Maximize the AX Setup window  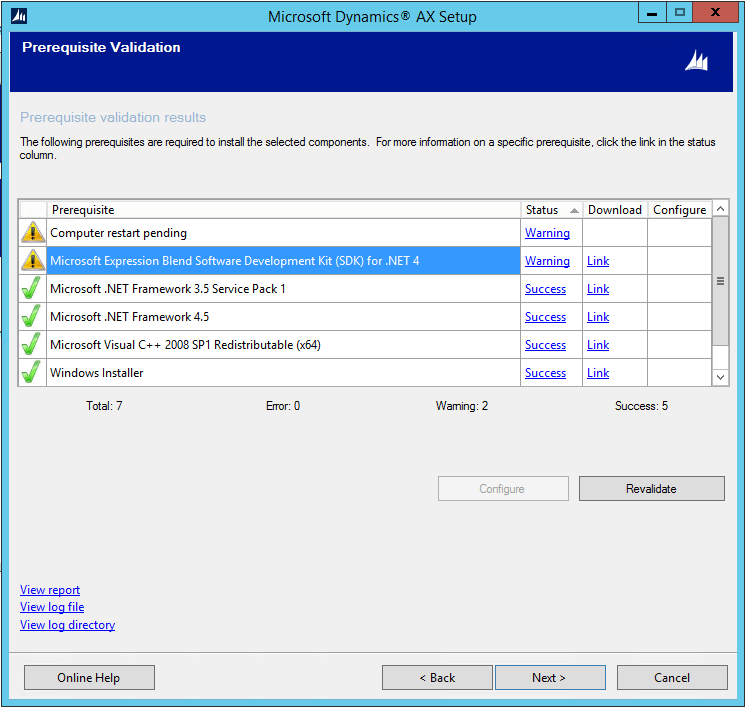coord(679,13)
